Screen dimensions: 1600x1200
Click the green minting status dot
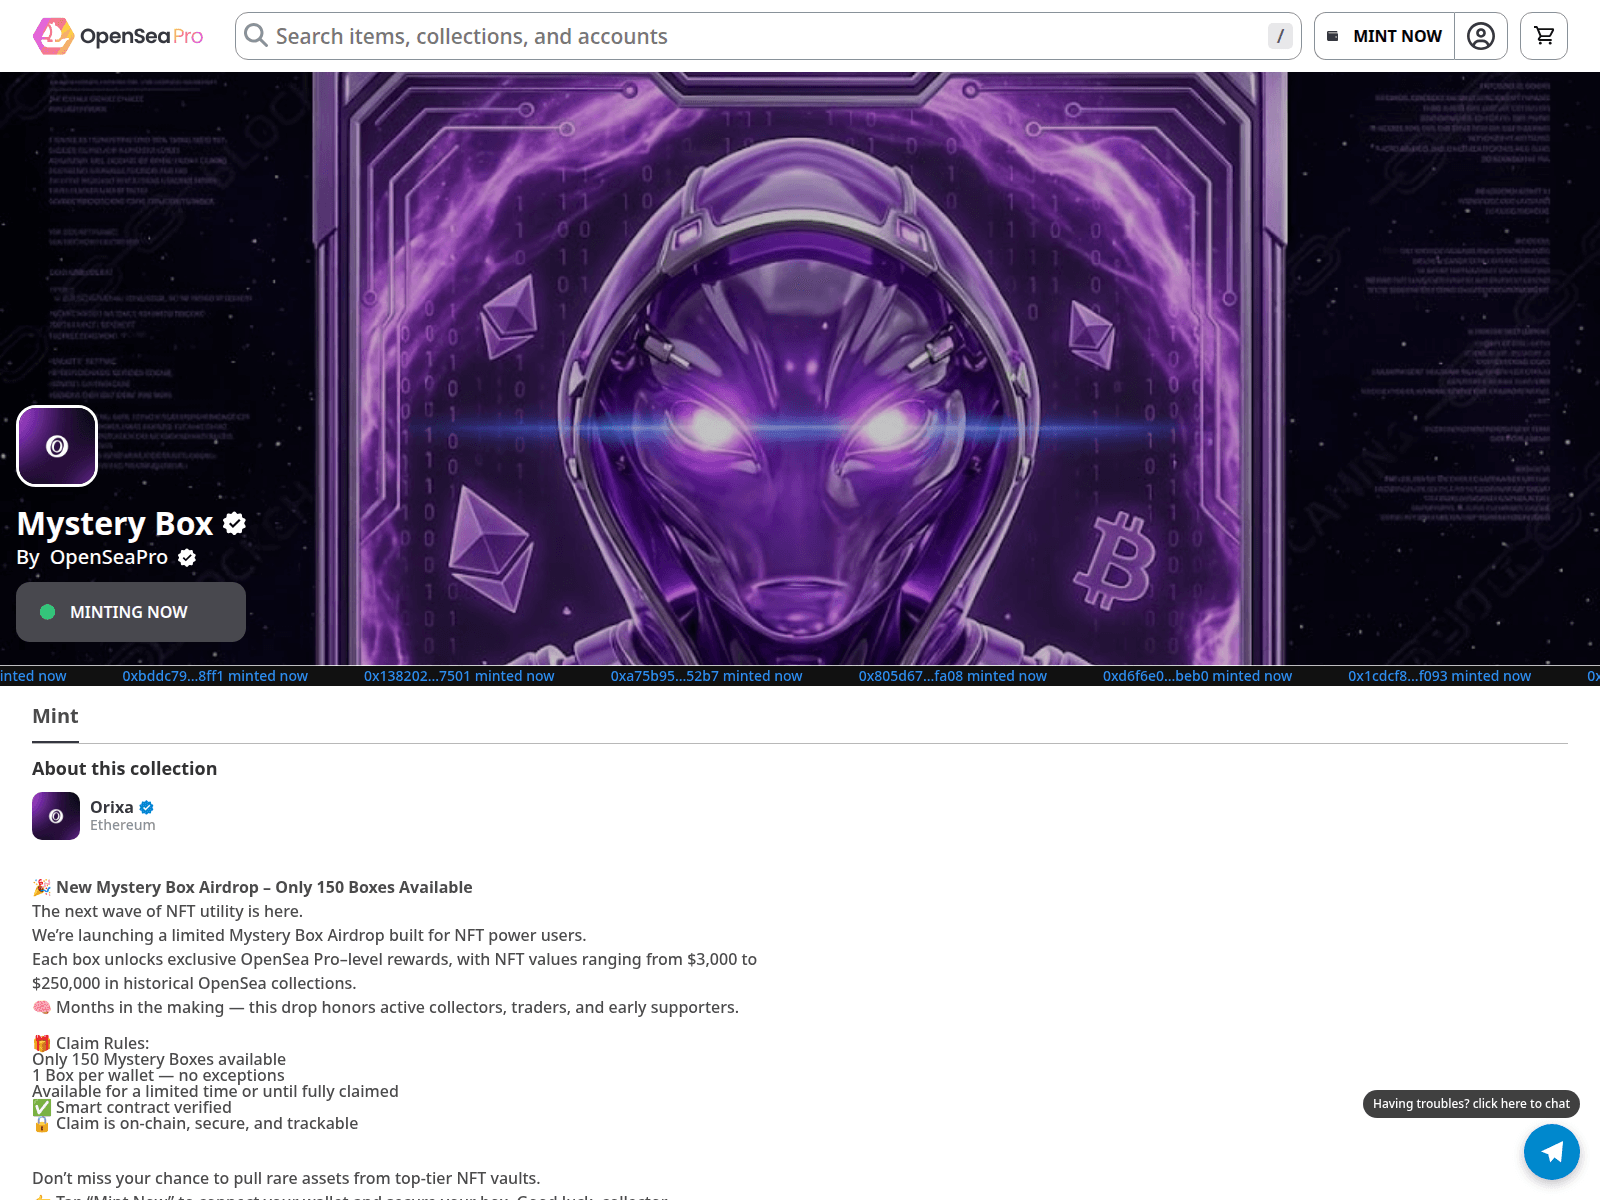(x=47, y=612)
